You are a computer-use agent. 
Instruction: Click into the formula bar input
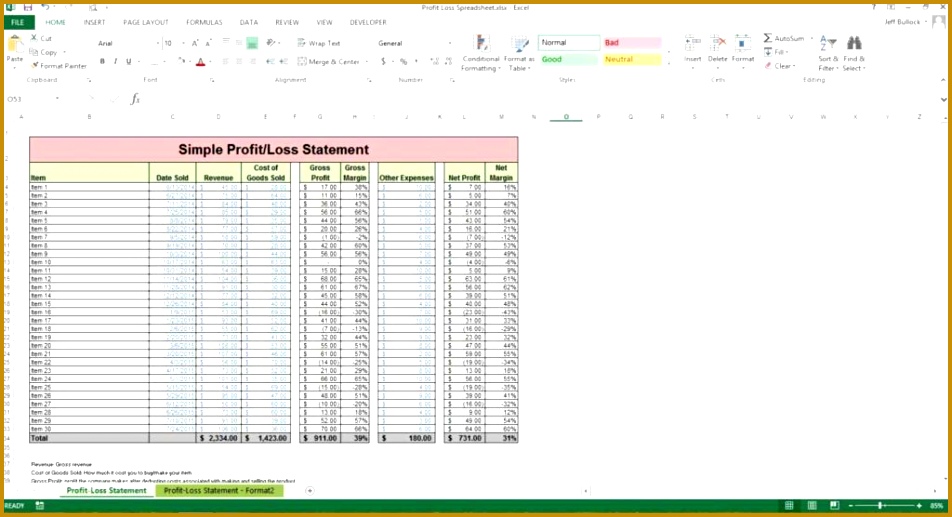click(540, 99)
